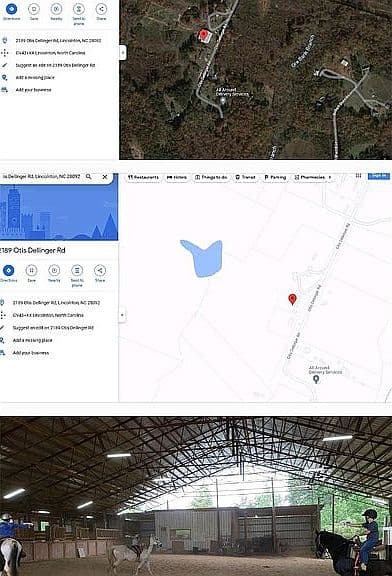The image size is (392, 576).
Task: Select the Restaurants chip
Action: 143,177
